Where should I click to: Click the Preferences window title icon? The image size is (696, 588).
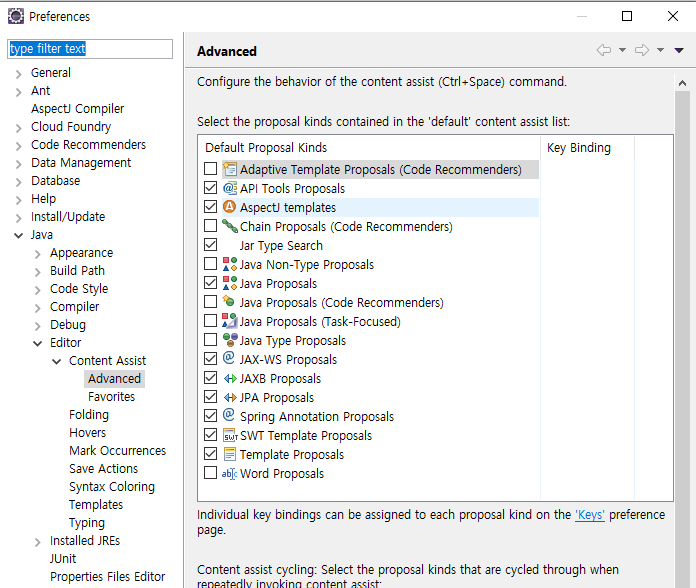tap(16, 16)
